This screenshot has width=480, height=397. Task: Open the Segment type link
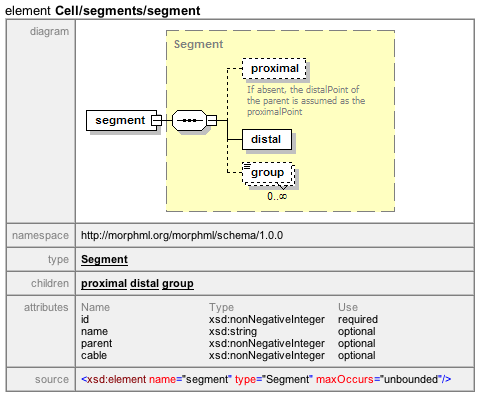tap(104, 259)
